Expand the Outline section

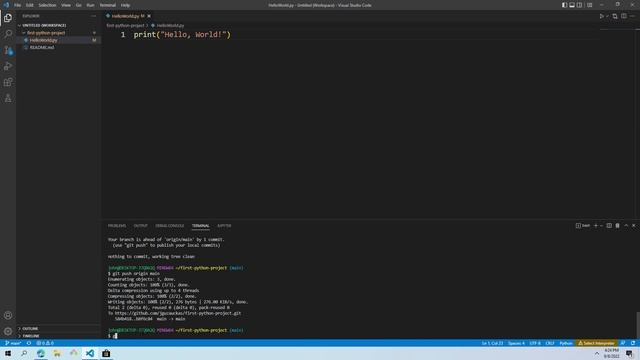30,329
